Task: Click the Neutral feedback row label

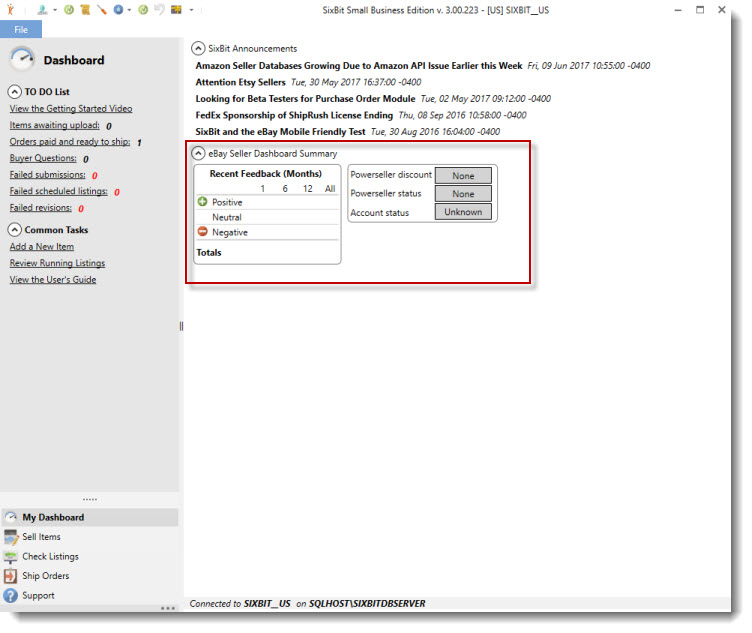Action: (x=227, y=217)
